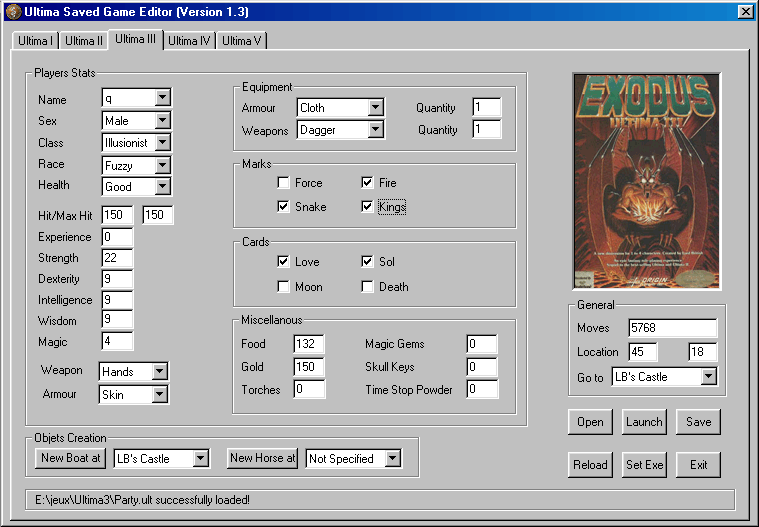Click the Set Exe button
The width and height of the screenshot is (759, 527).
tap(644, 465)
